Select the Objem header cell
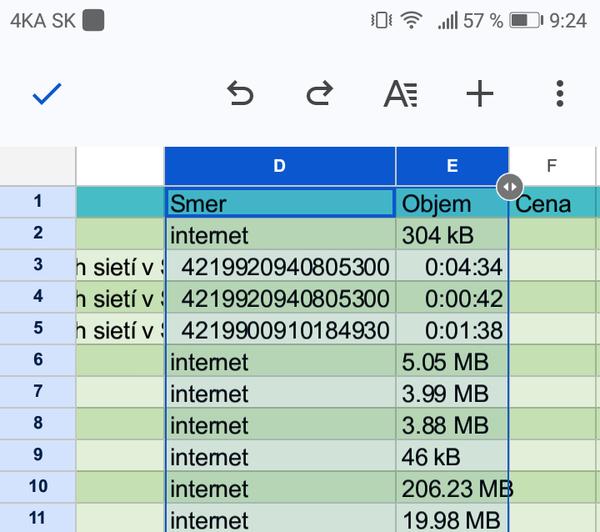 click(452, 204)
